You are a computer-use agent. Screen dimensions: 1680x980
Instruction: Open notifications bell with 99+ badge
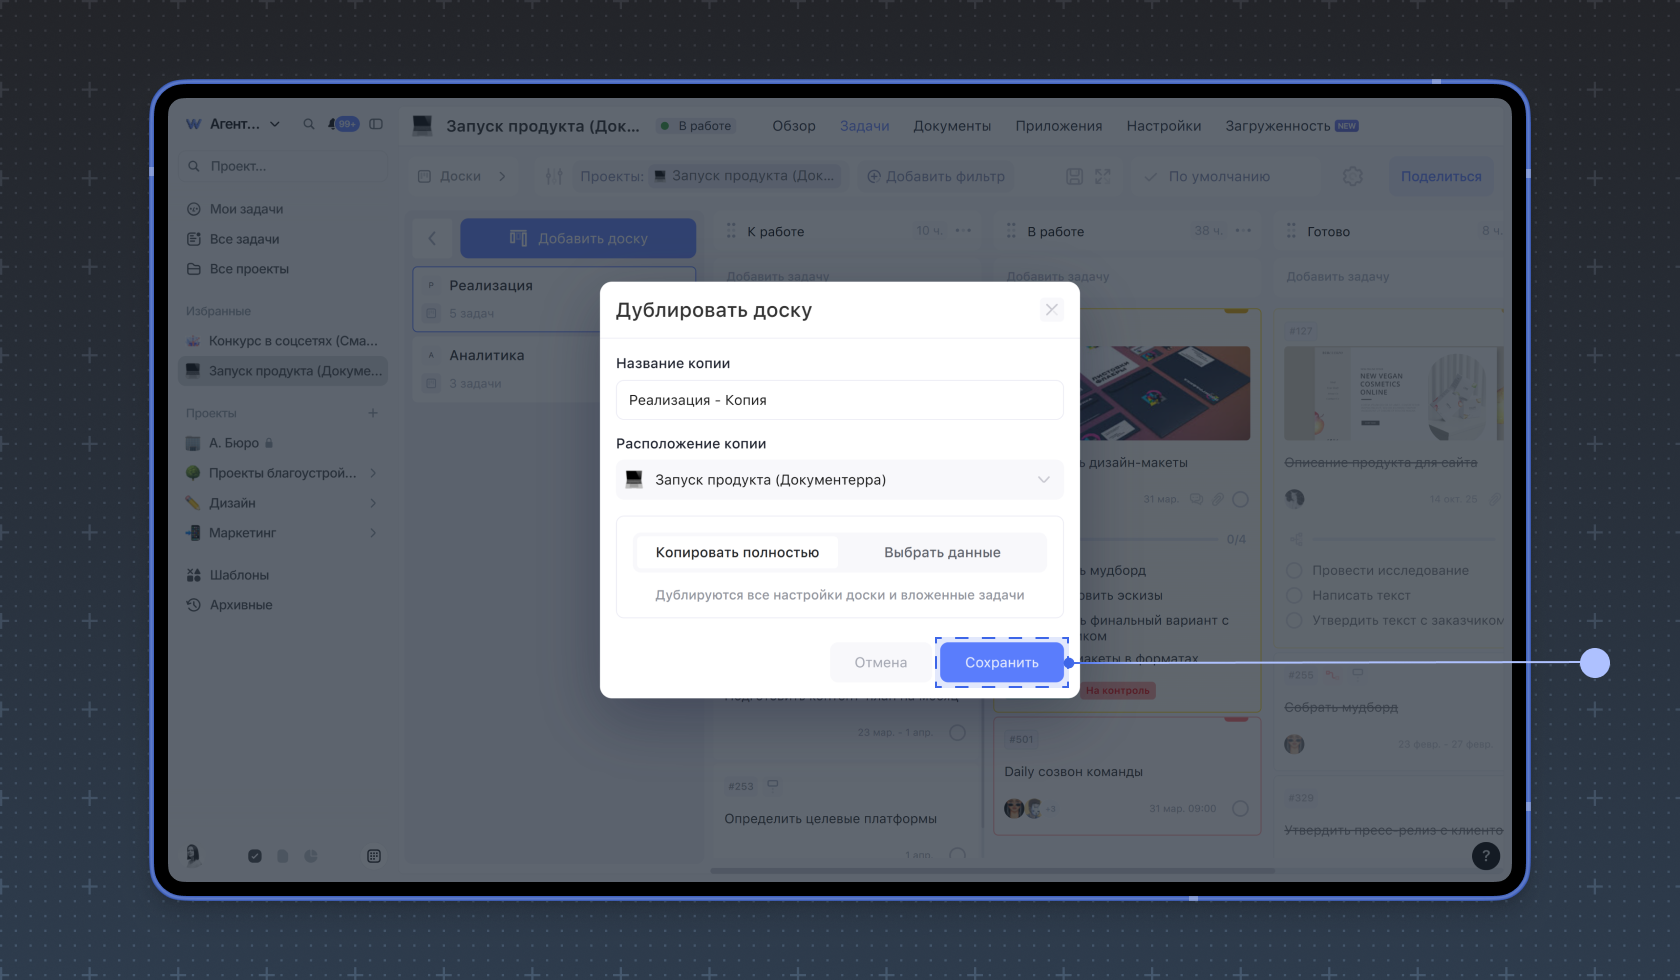342,124
